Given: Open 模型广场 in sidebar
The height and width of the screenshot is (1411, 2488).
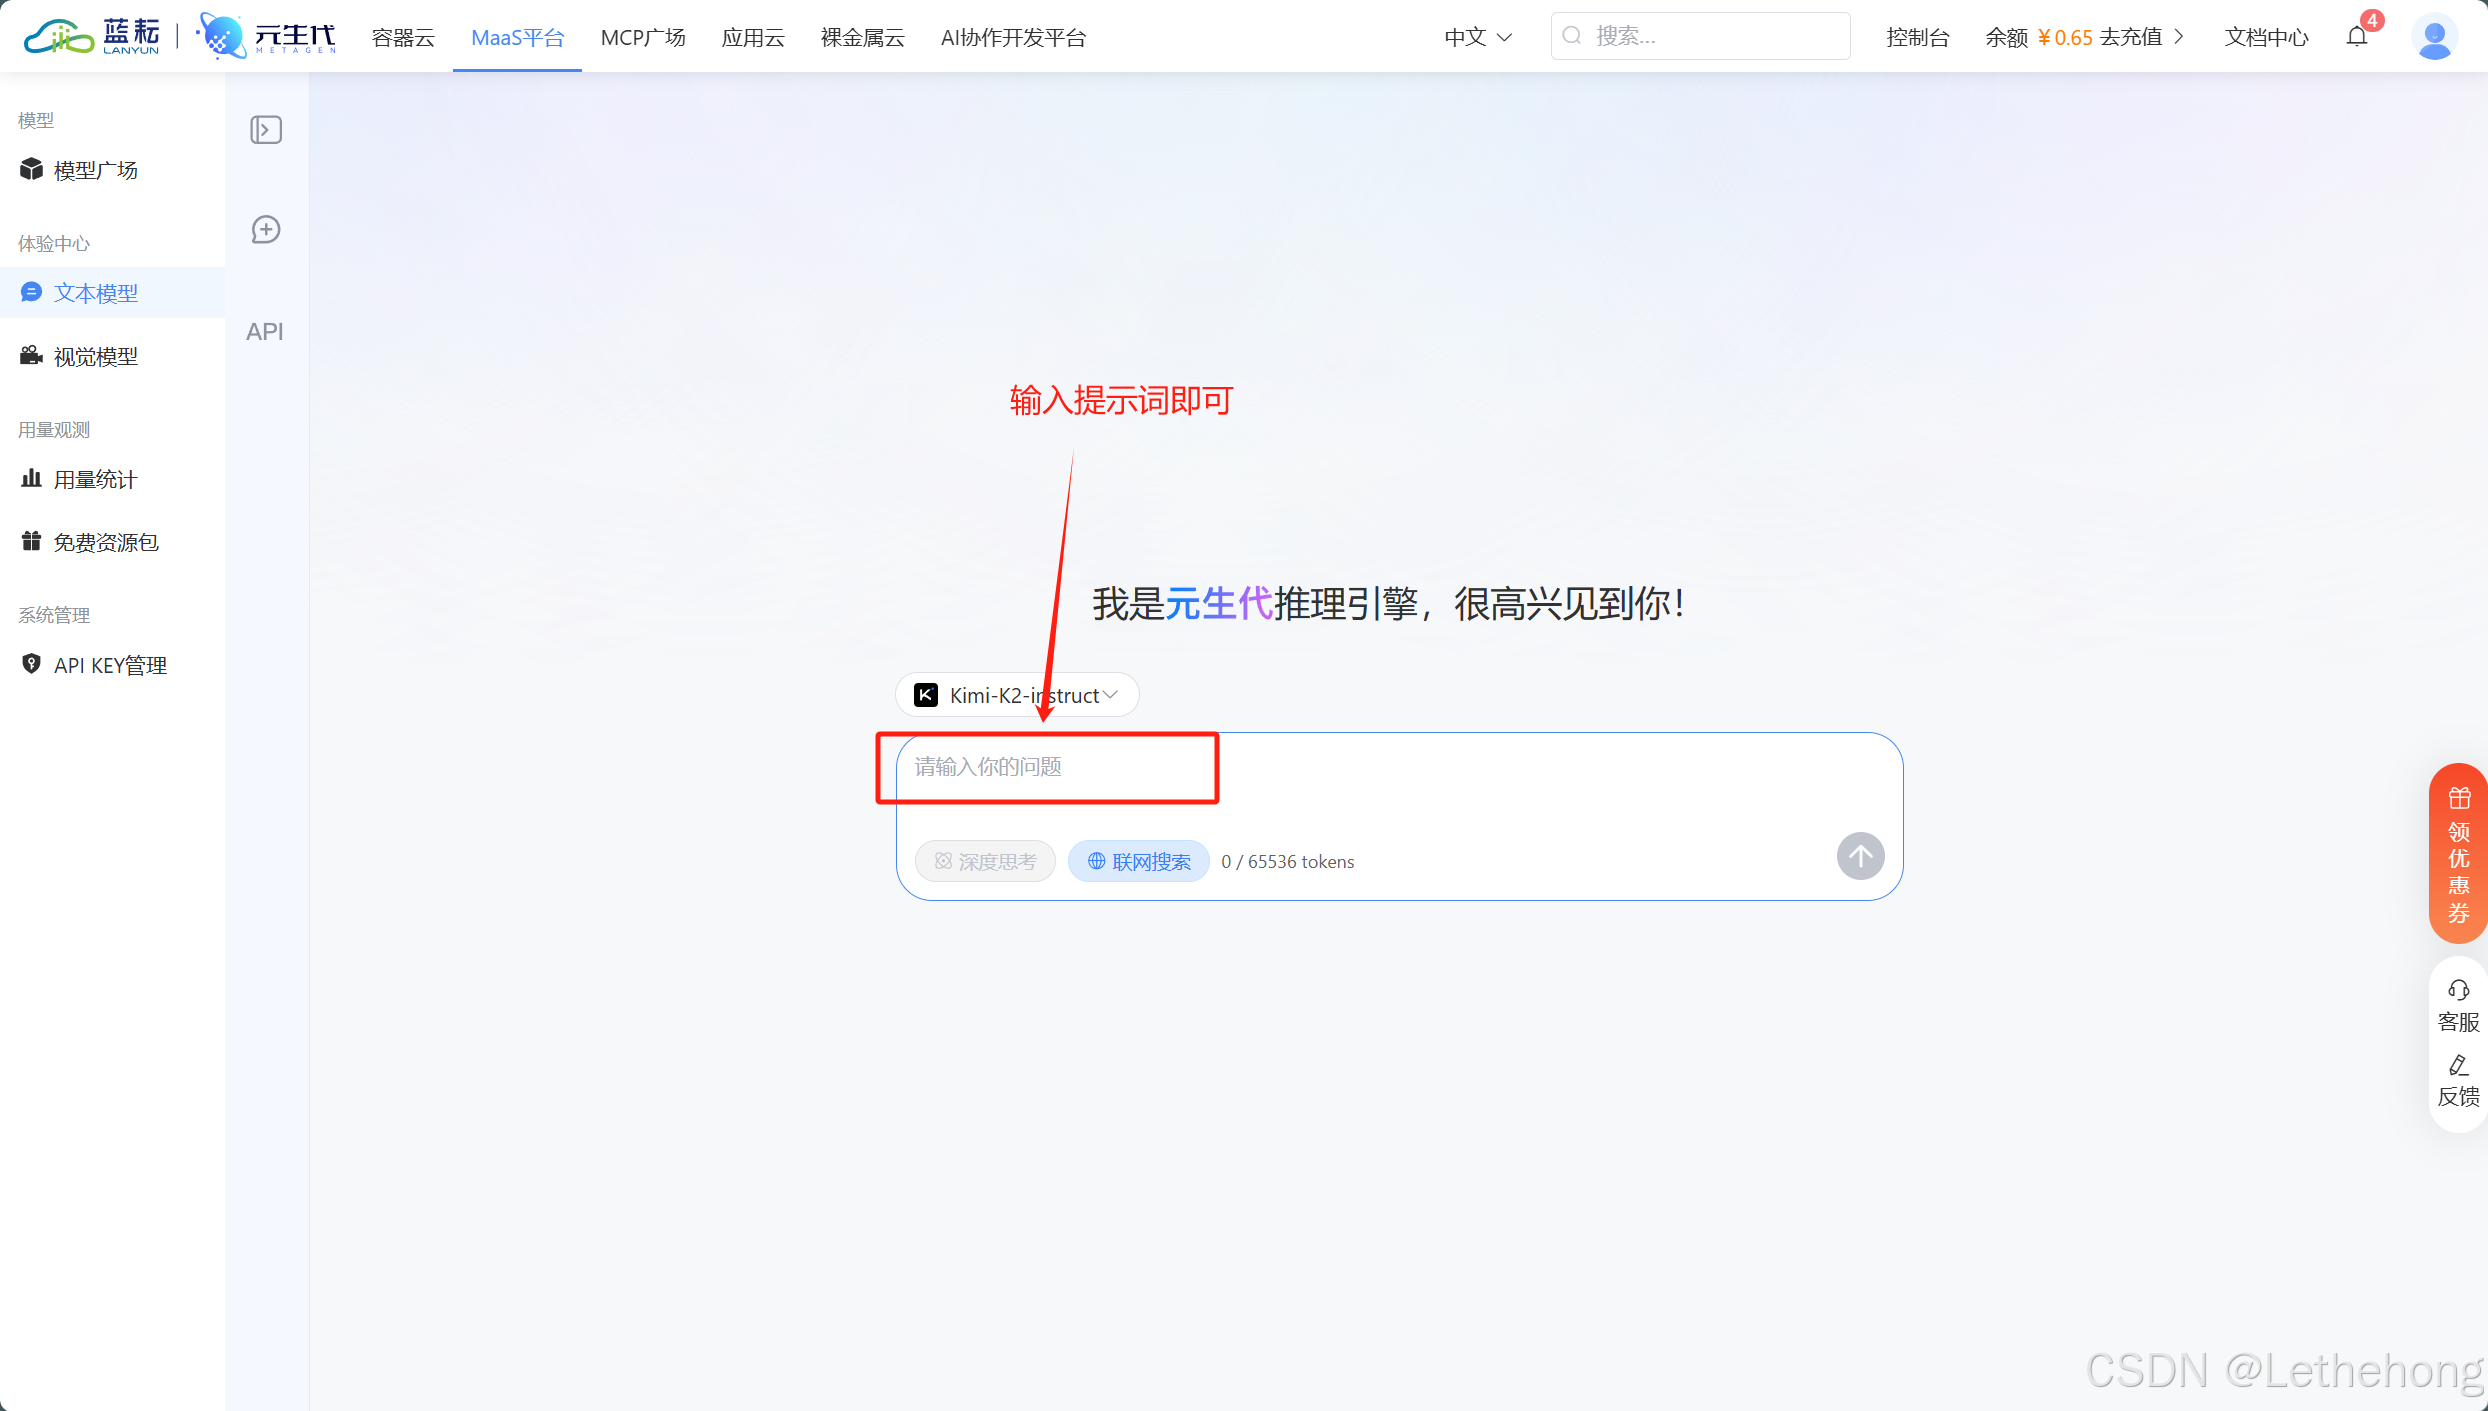Looking at the screenshot, I should pos(112,170).
